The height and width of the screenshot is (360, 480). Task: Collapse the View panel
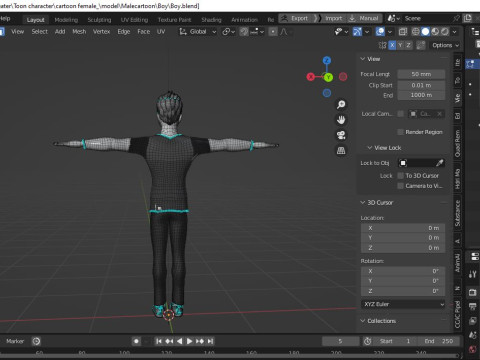[363, 59]
